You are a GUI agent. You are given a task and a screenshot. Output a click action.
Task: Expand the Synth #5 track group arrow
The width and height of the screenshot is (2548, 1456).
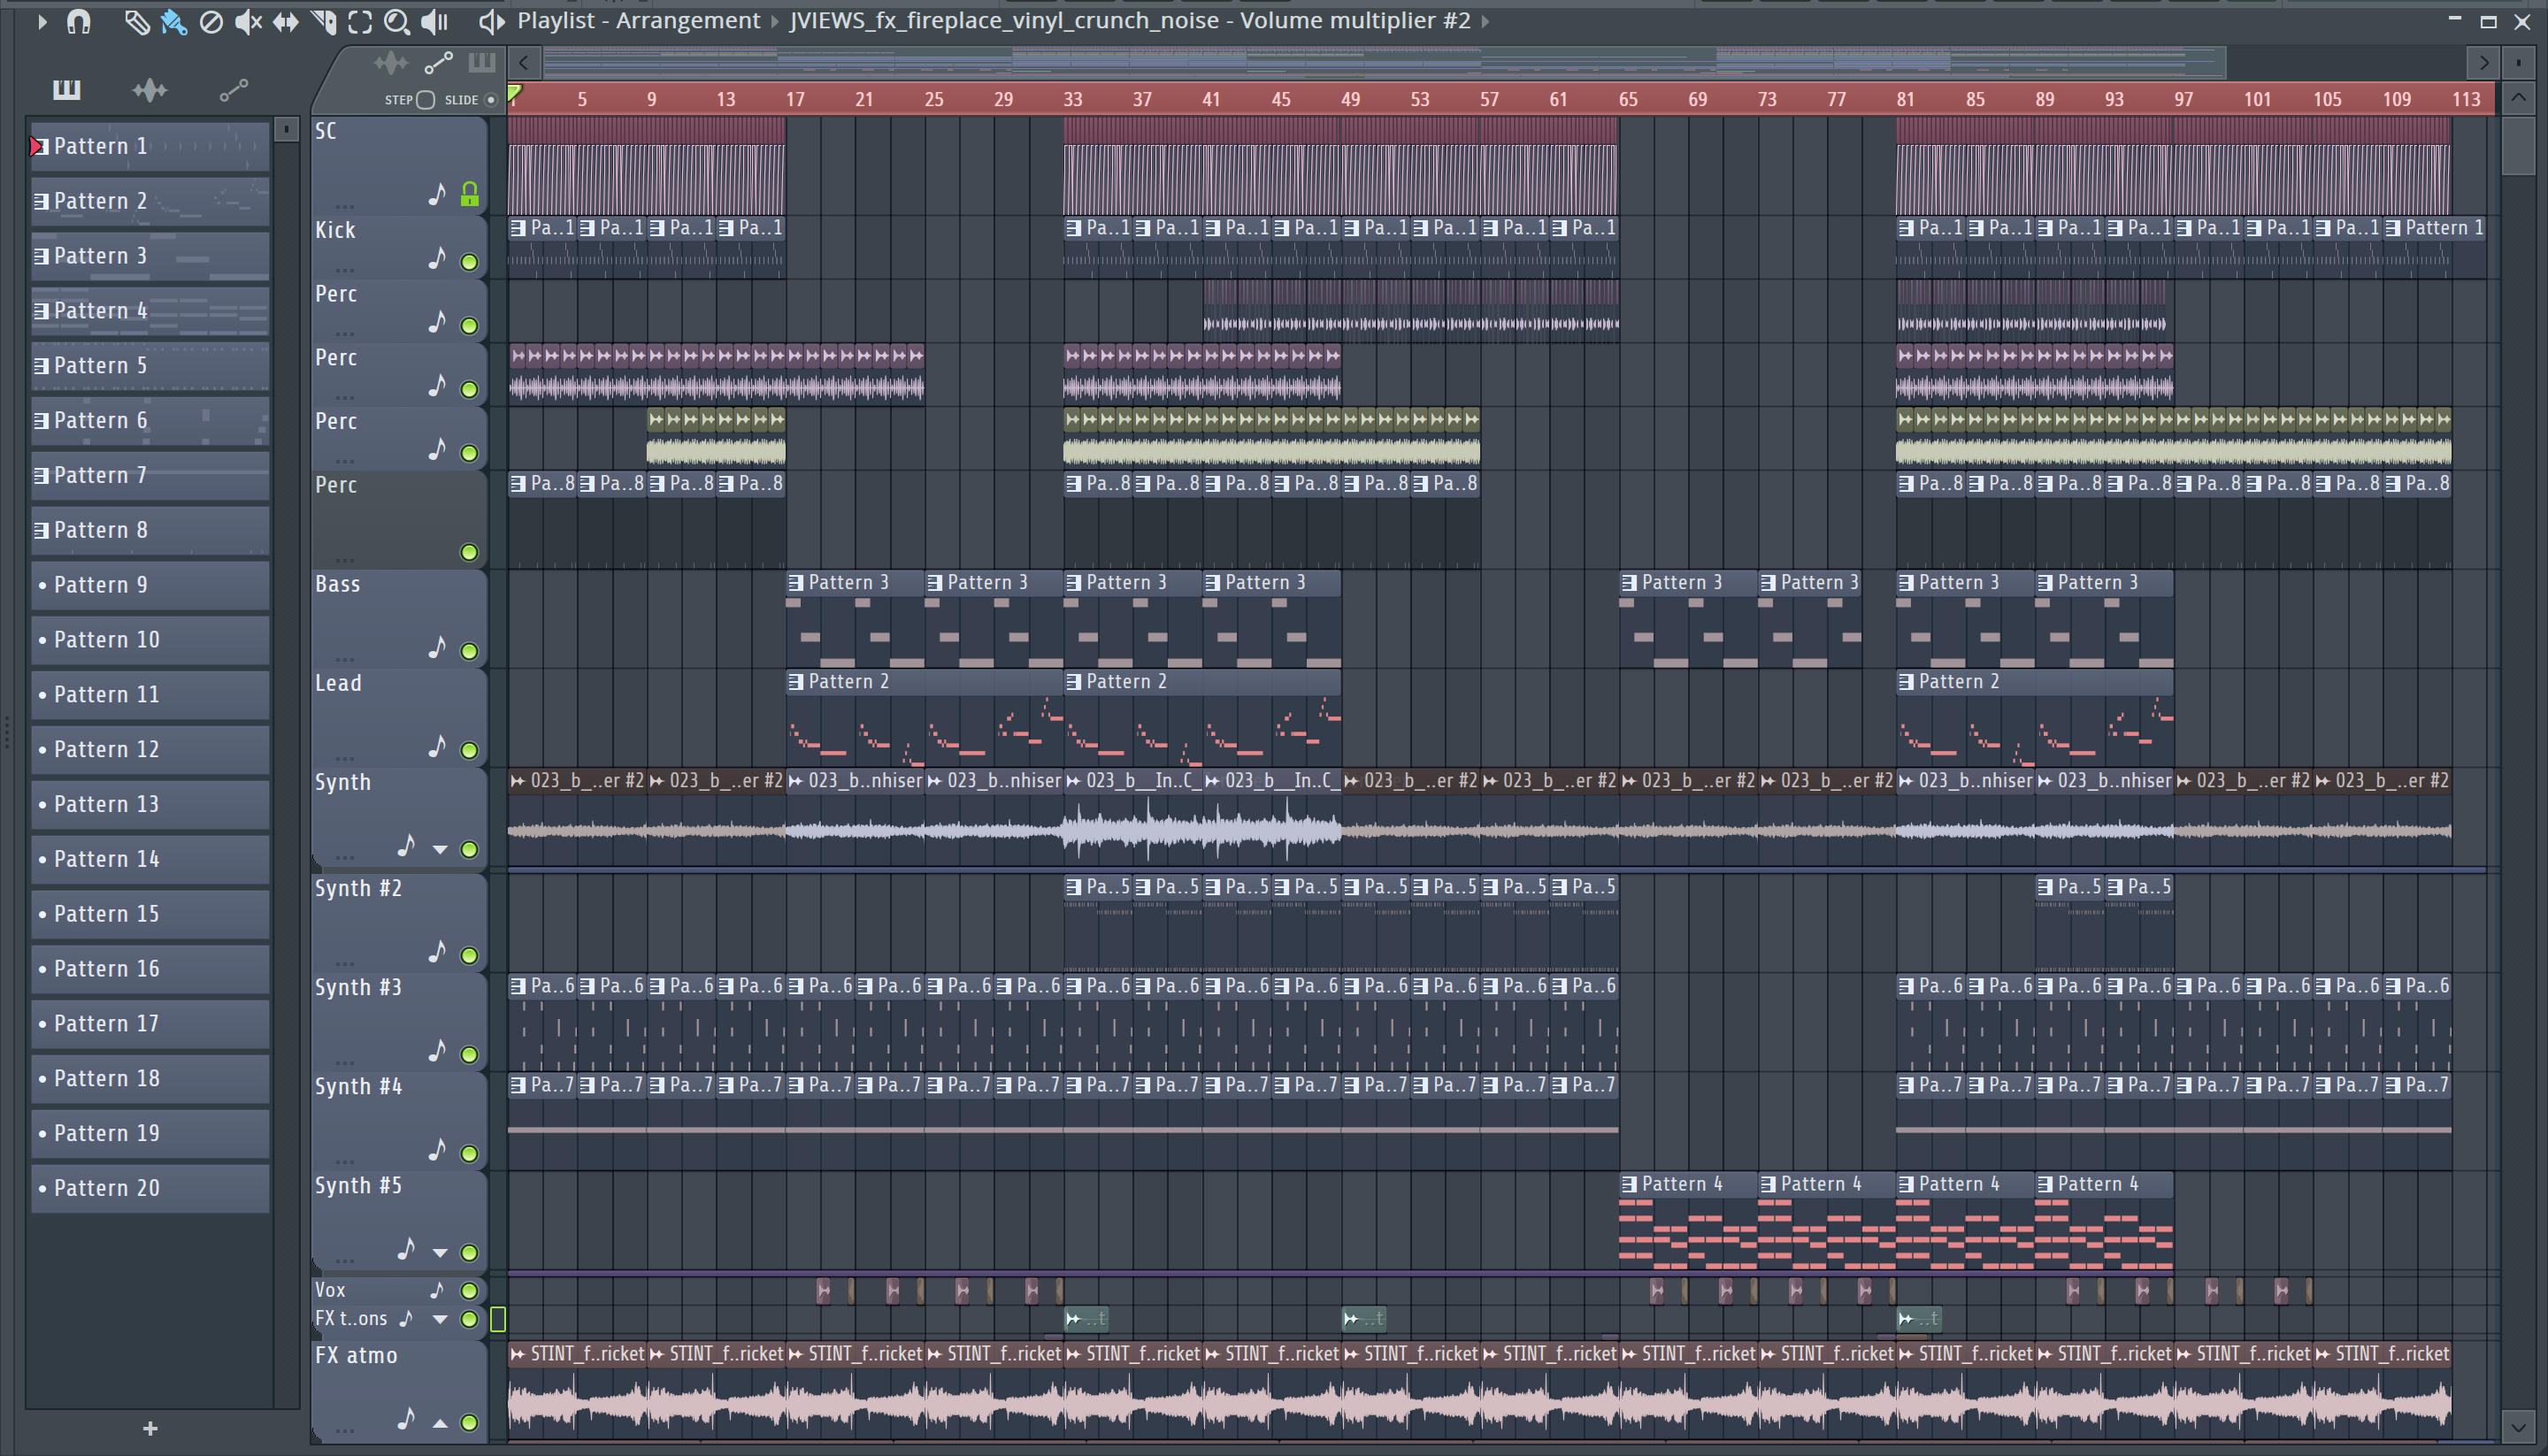click(x=440, y=1252)
